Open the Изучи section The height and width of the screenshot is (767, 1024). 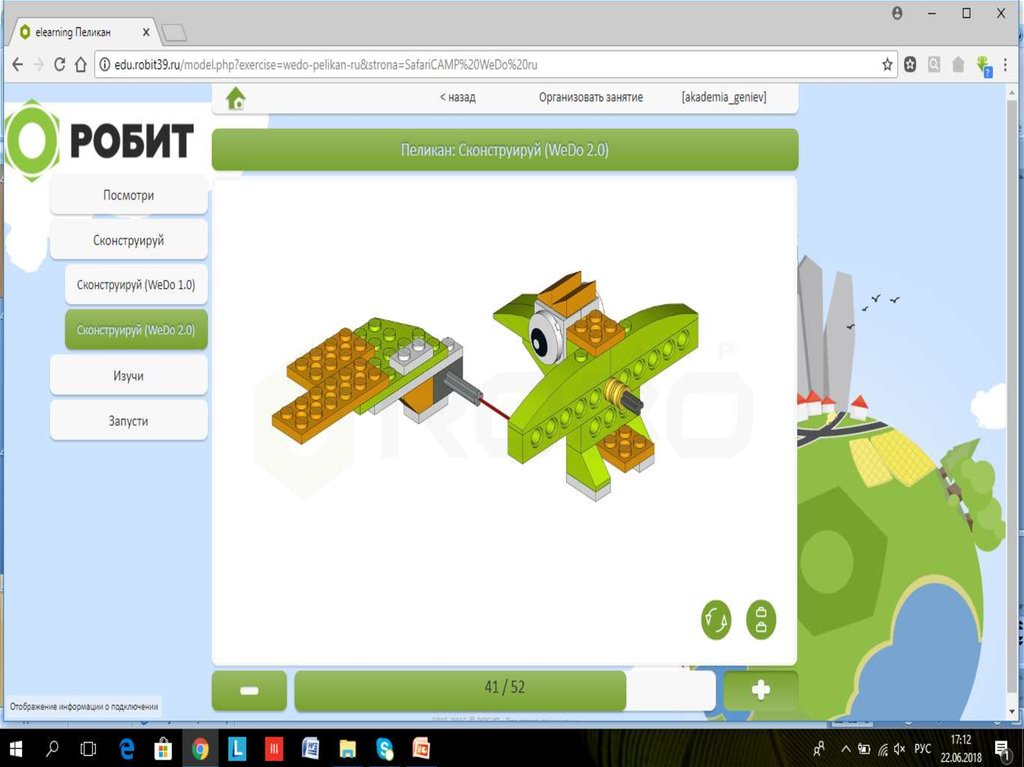129,376
